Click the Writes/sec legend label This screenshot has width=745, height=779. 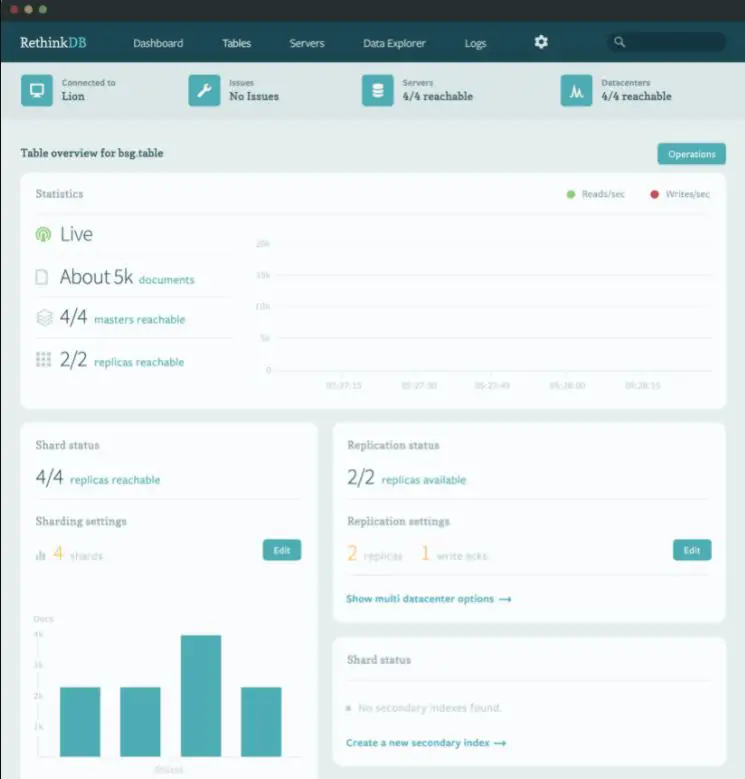tap(688, 194)
